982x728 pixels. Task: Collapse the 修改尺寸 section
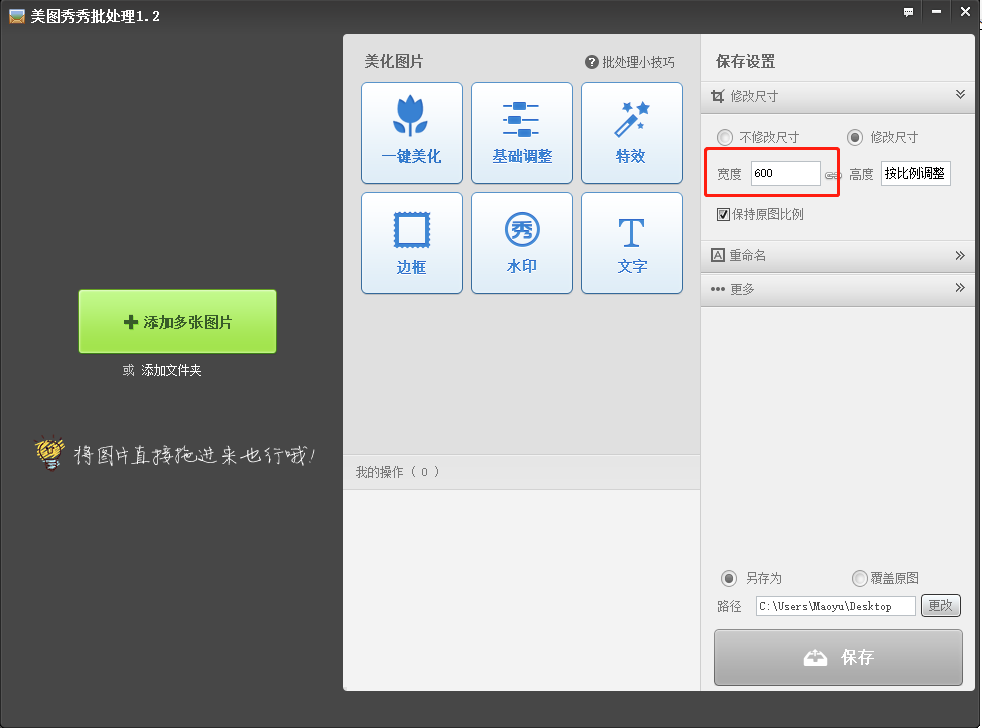959,95
